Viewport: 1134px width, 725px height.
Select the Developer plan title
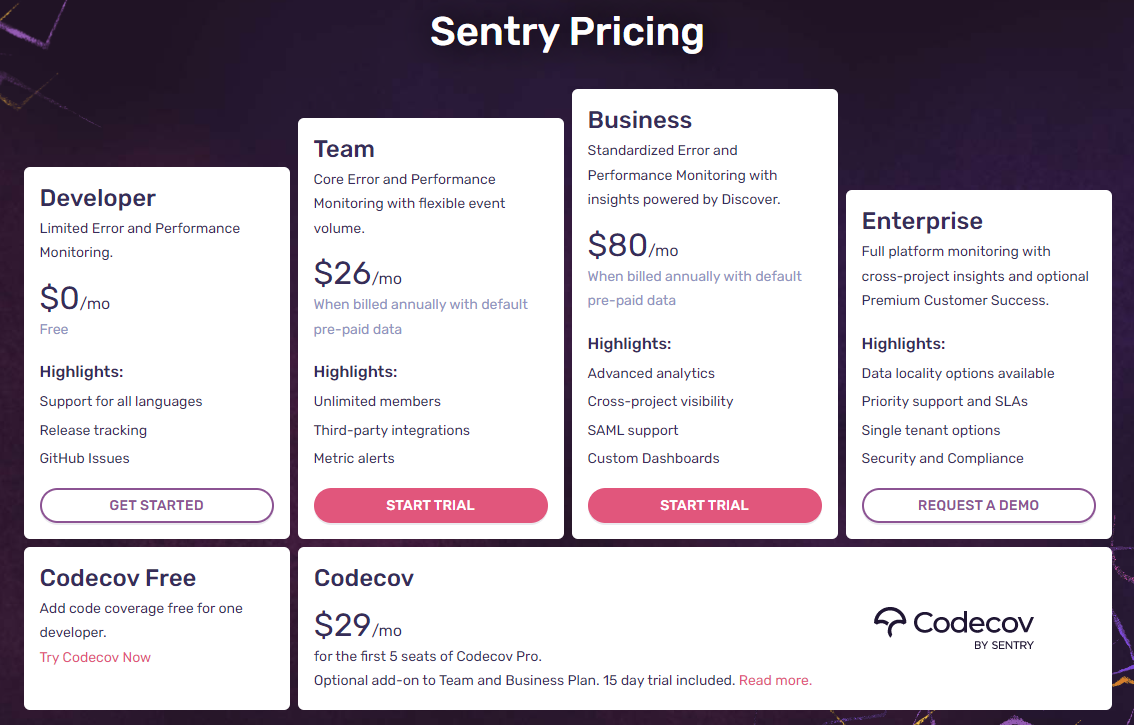click(x=98, y=198)
